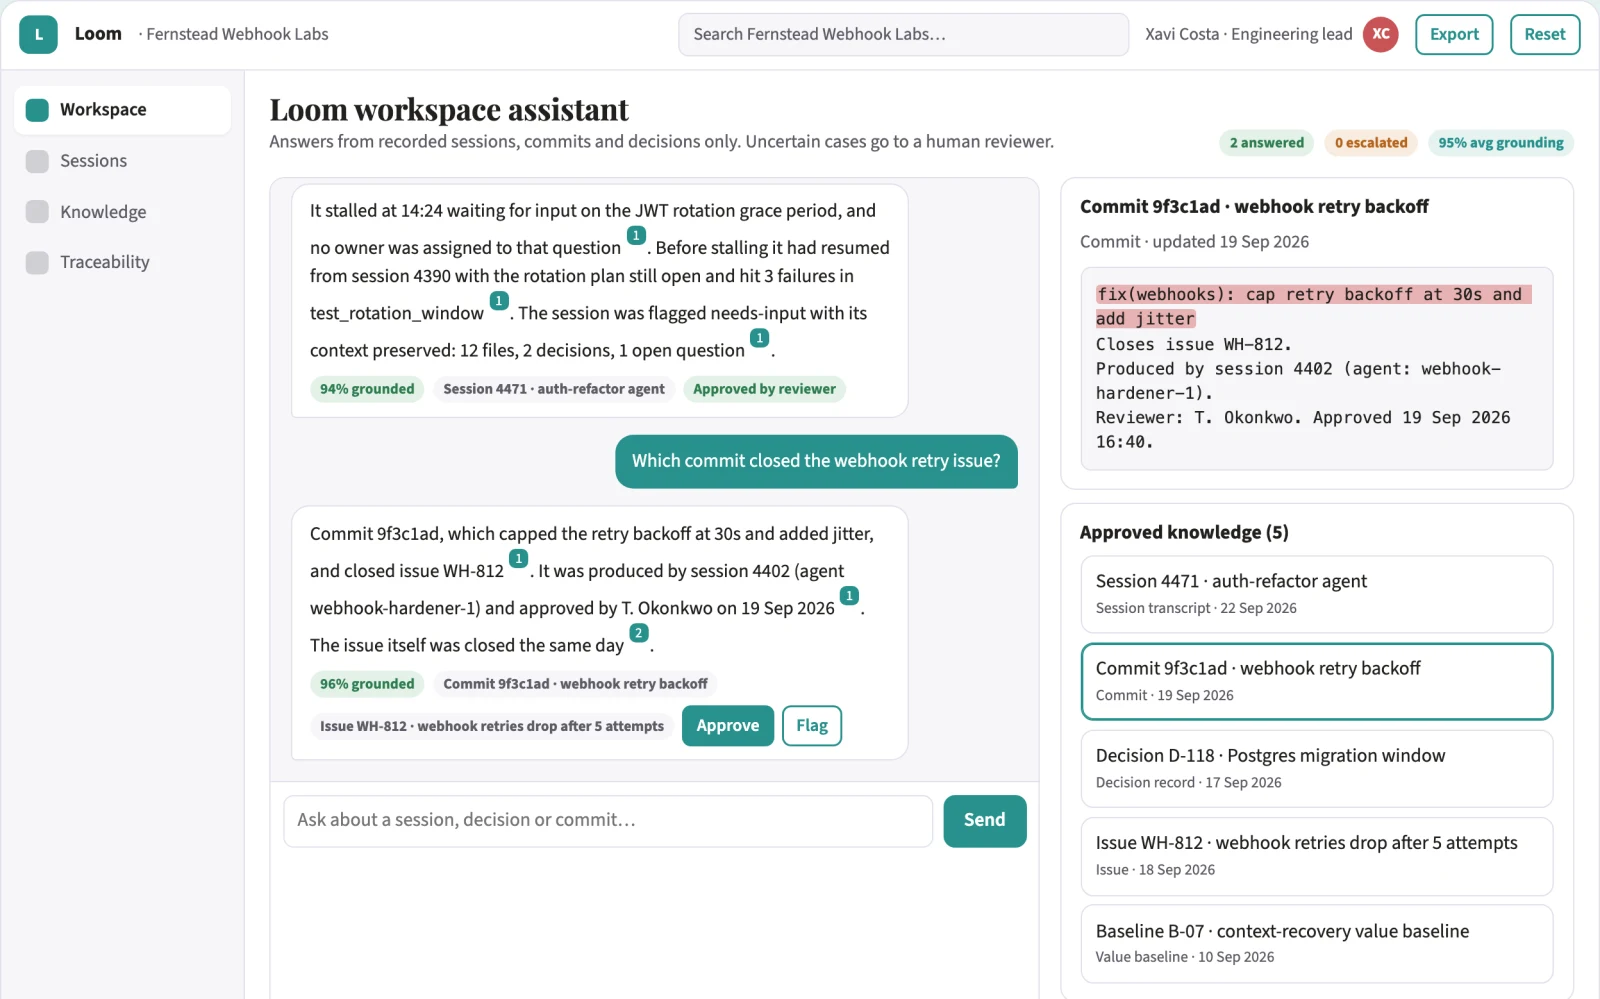The height and width of the screenshot is (999, 1600).
Task: Click the Loom logo icon
Action: click(x=38, y=34)
